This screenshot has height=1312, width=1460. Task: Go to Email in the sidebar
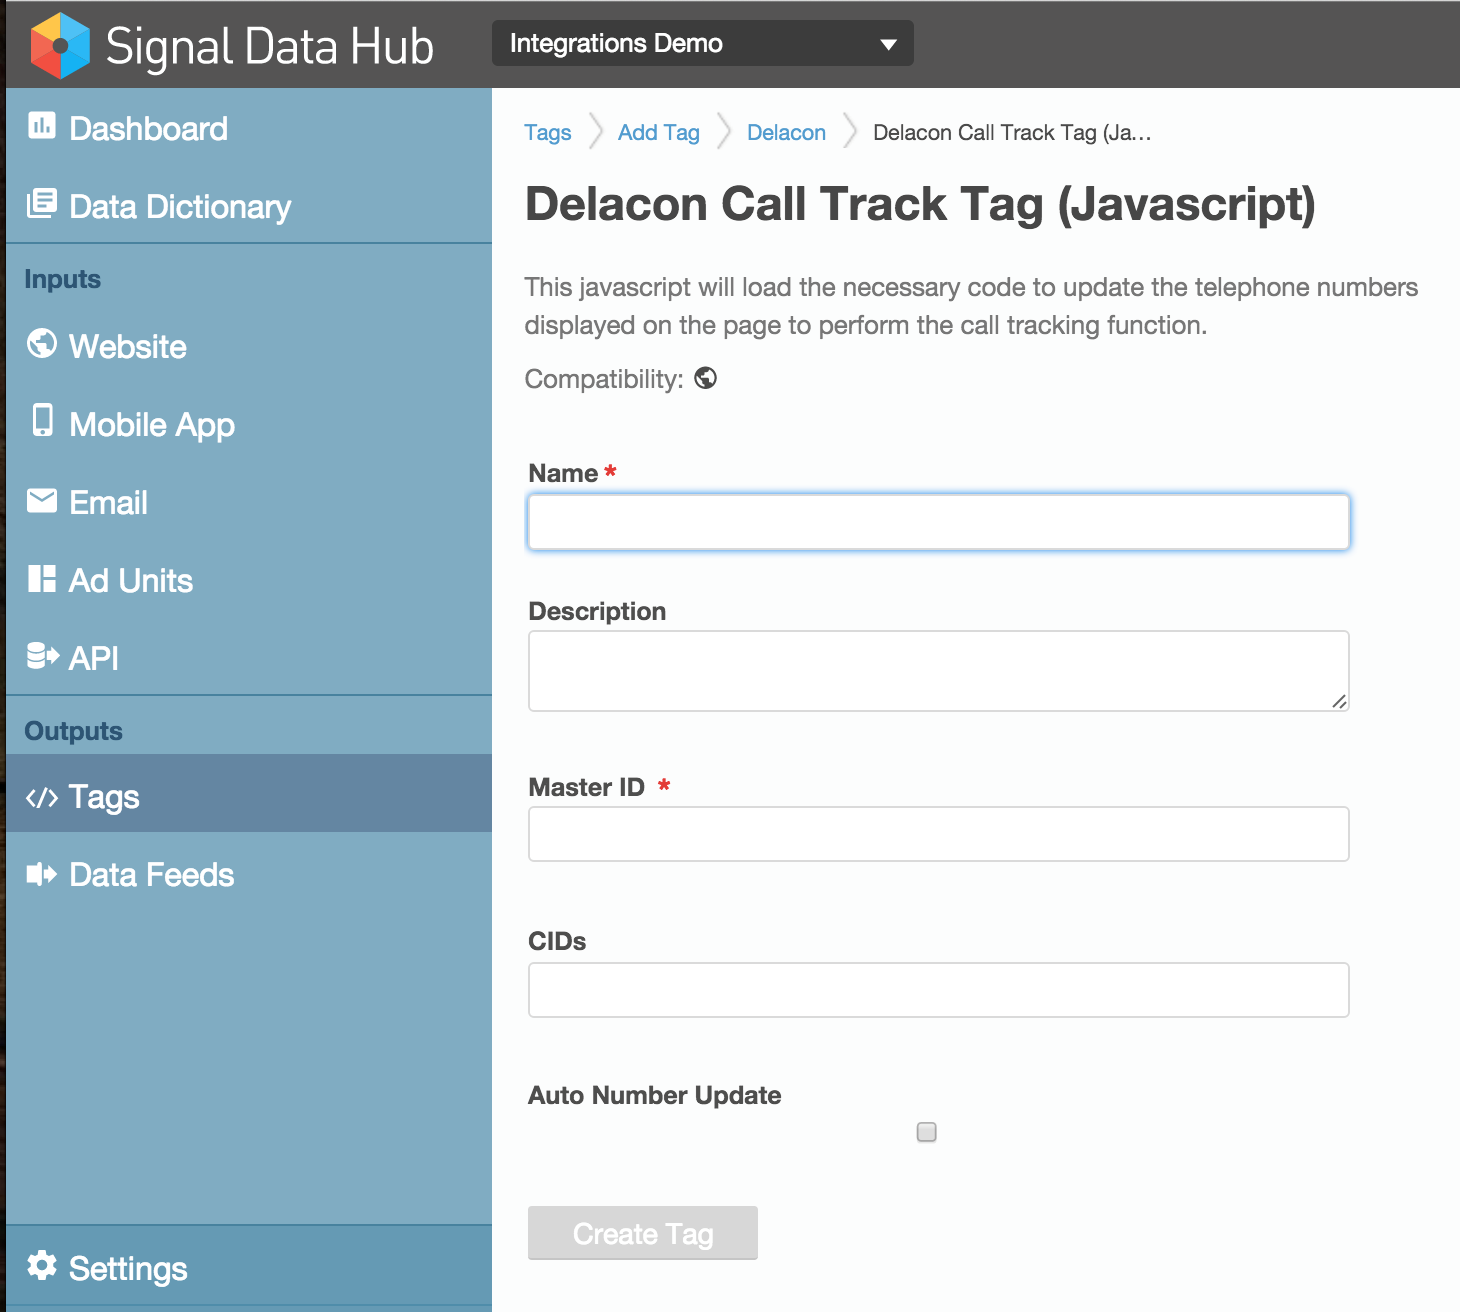coord(249,502)
